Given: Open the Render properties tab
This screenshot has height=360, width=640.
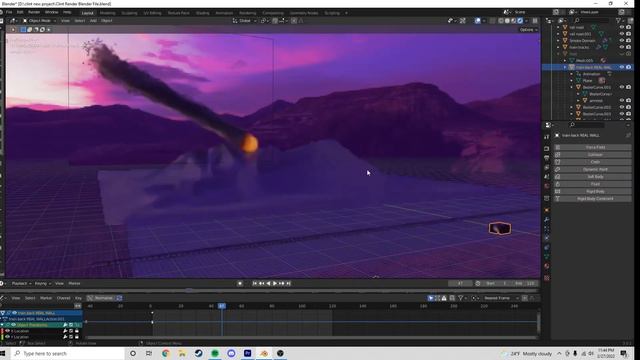Looking at the screenshot, I should click(x=547, y=149).
